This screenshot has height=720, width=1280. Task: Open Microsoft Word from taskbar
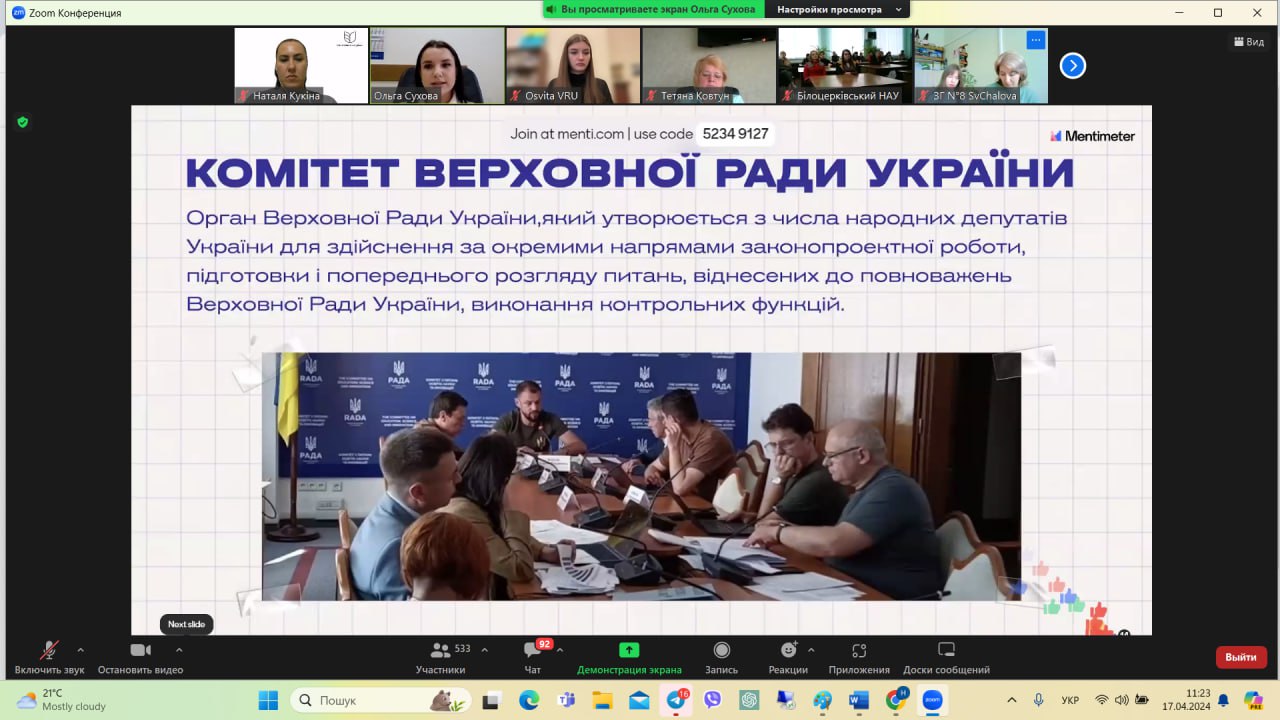[x=859, y=701]
